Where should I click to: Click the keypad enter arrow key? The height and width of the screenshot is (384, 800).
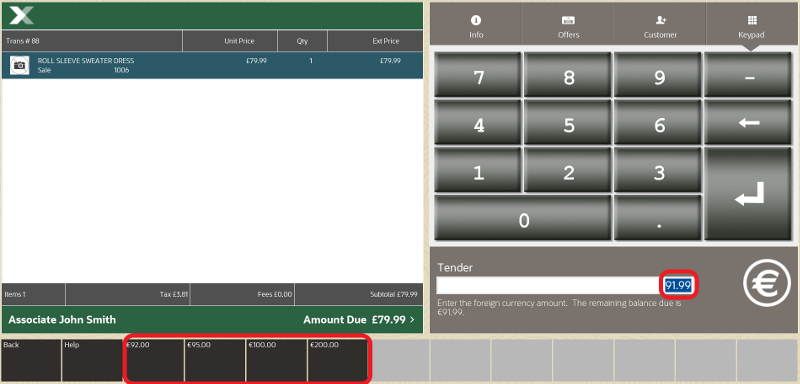click(748, 194)
